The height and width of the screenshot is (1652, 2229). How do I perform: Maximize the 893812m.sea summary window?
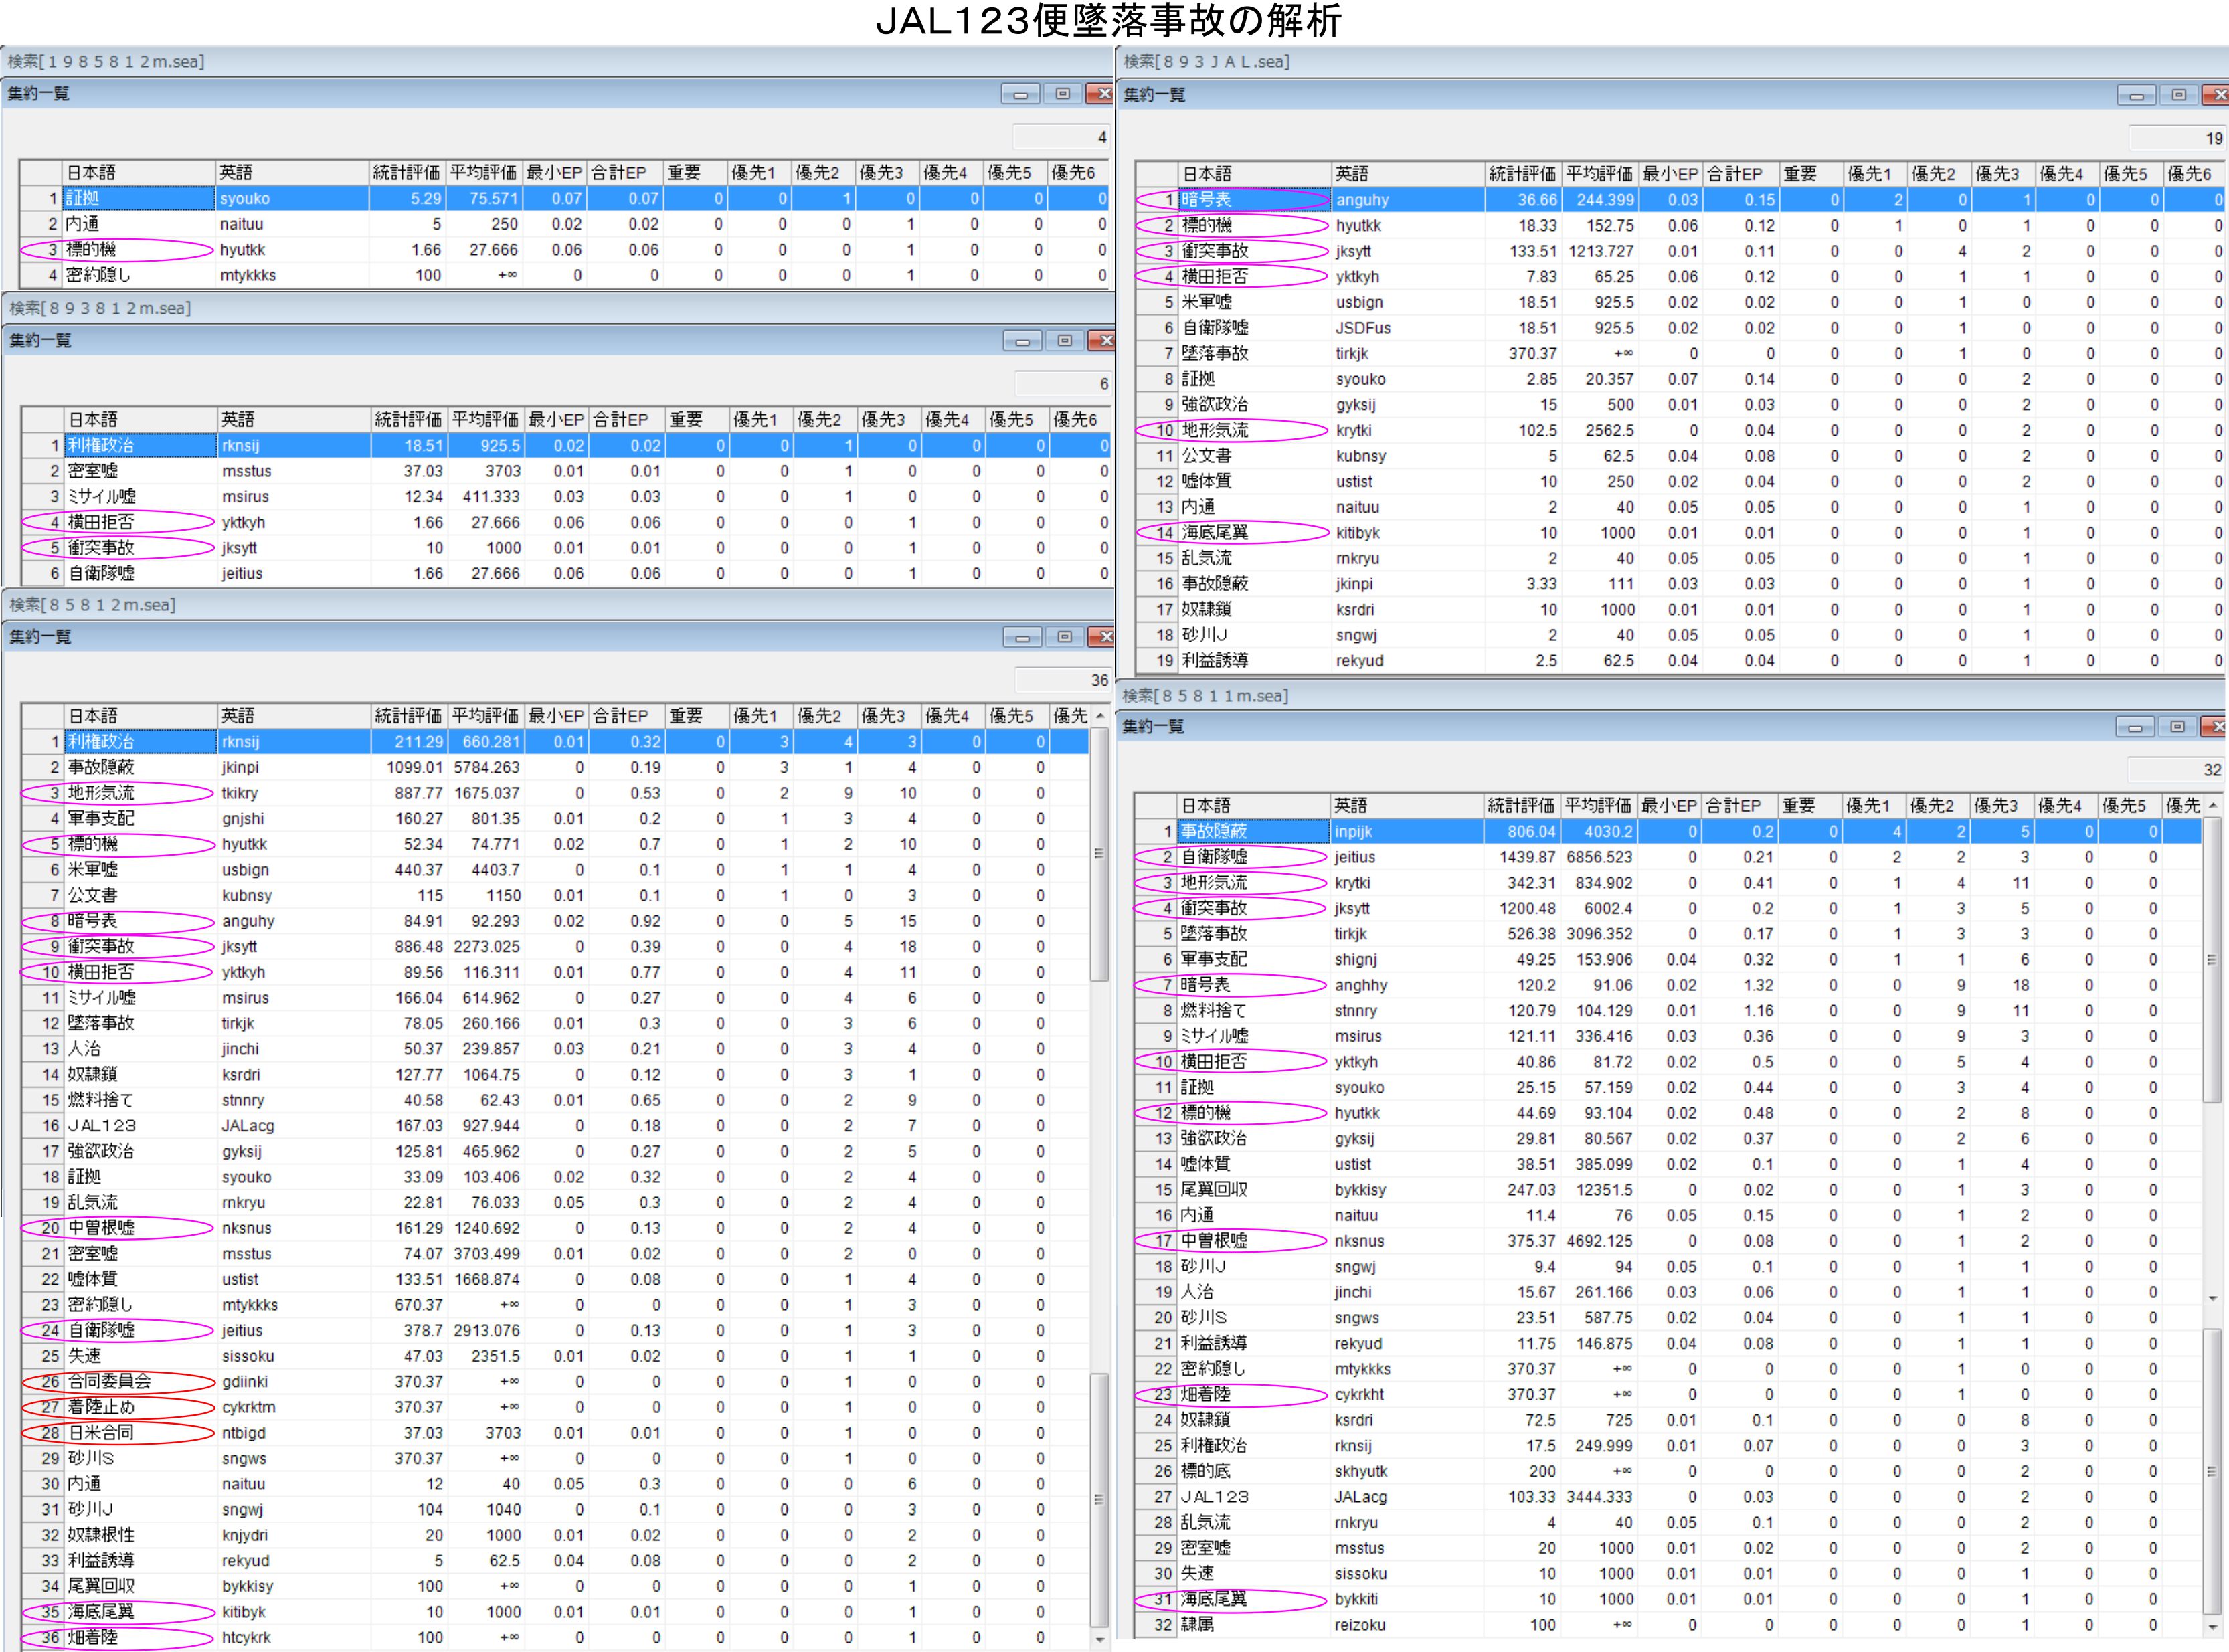[x=1064, y=341]
